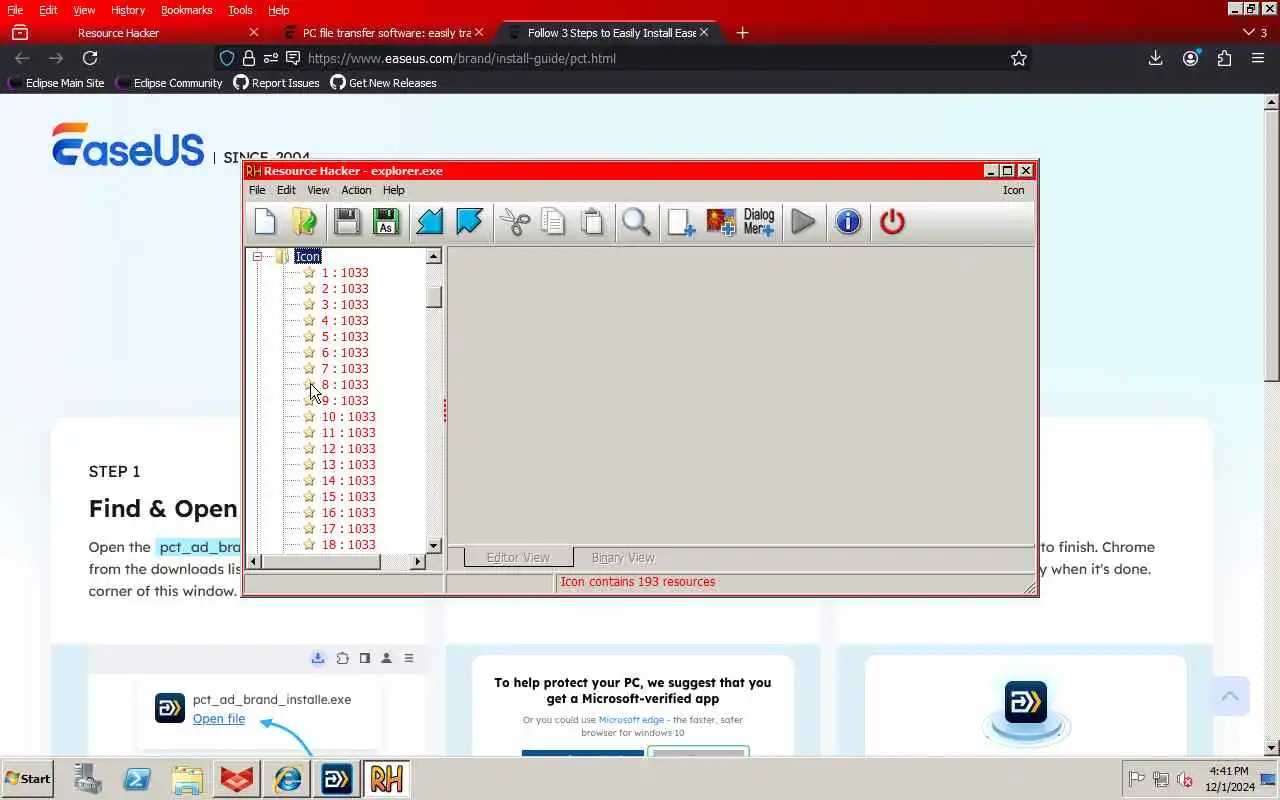The image size is (1280, 800).
Task: Open Find with the magnifying glass icon
Action: click(636, 222)
